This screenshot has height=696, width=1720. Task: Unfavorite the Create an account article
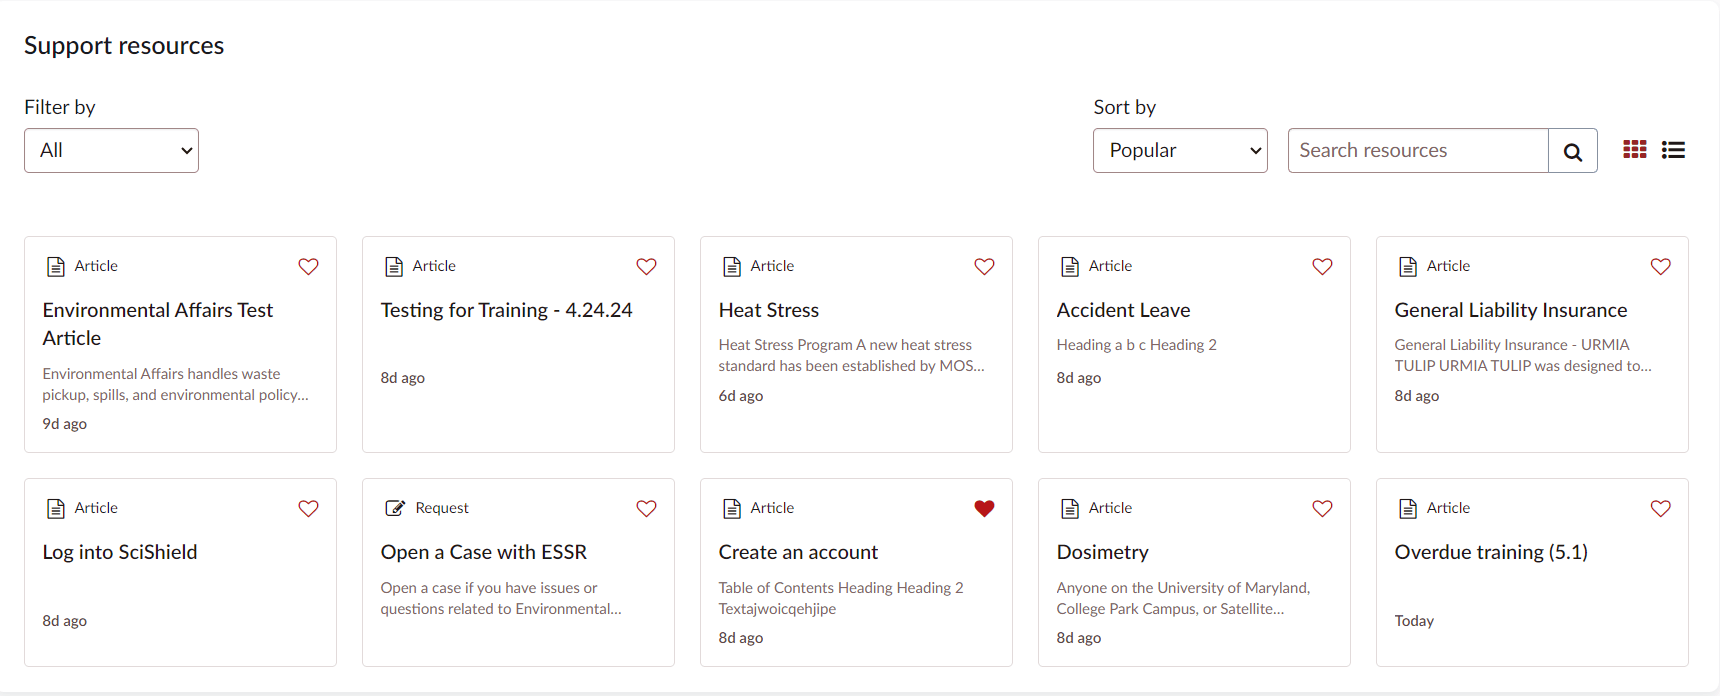click(984, 508)
